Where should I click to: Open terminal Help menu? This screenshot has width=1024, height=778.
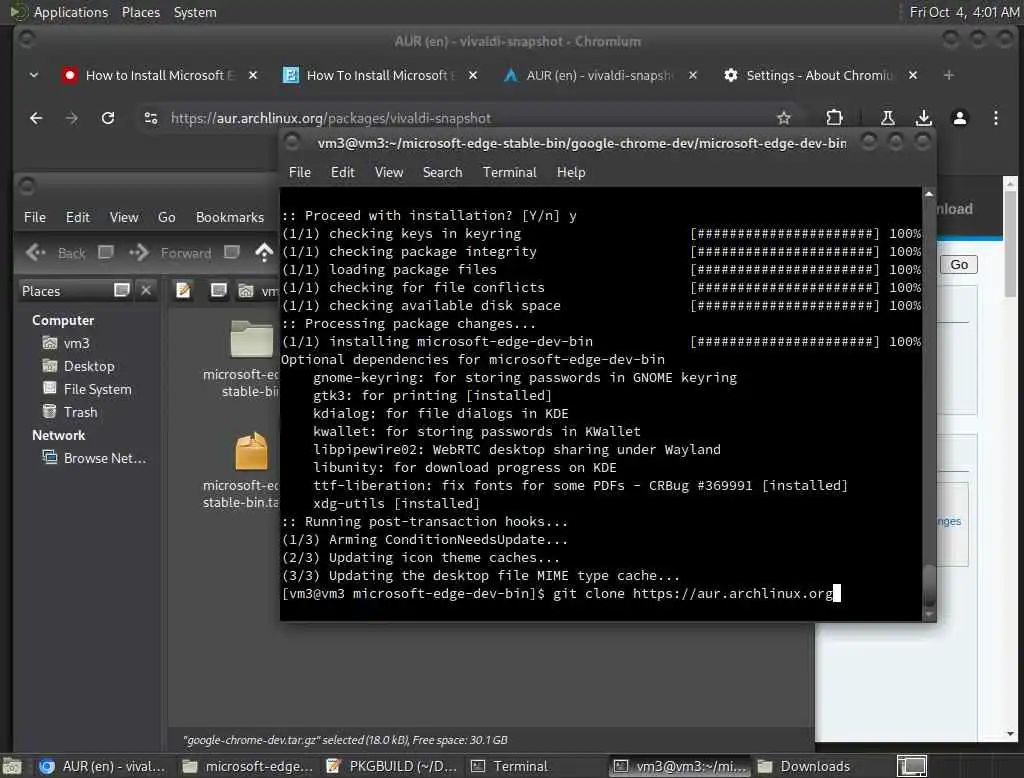571,172
